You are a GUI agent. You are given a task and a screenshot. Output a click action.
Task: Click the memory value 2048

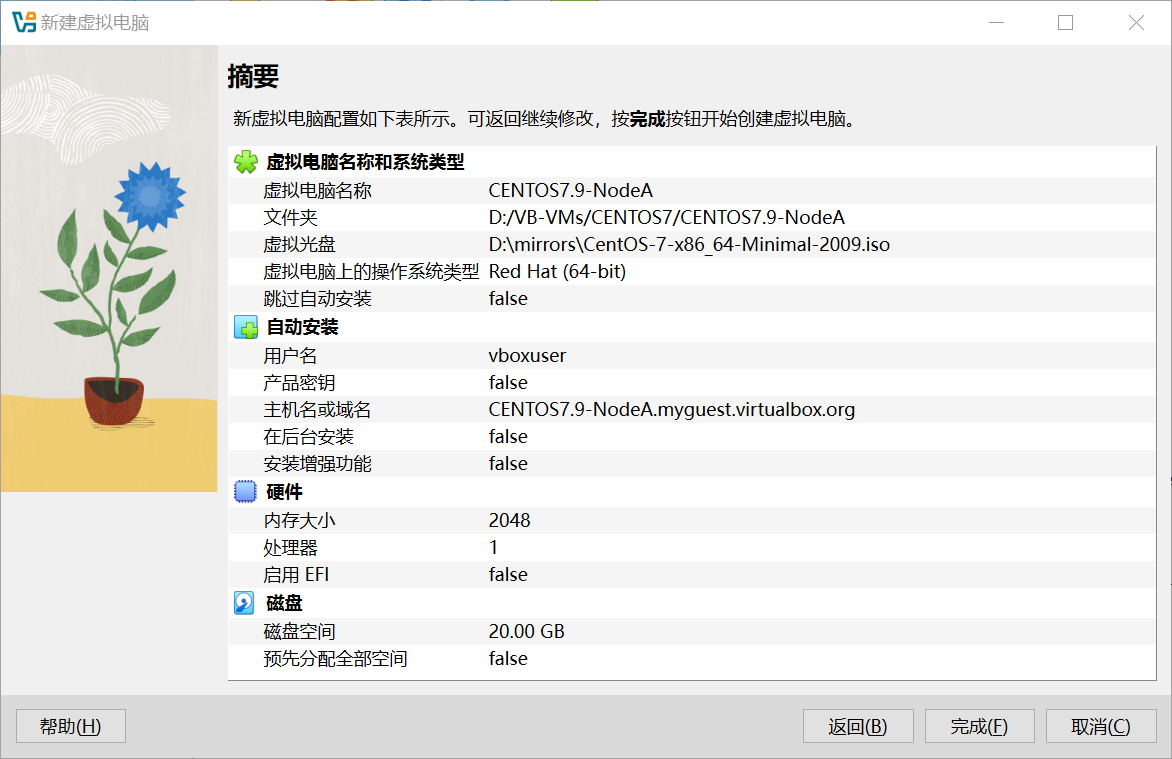coord(510,520)
